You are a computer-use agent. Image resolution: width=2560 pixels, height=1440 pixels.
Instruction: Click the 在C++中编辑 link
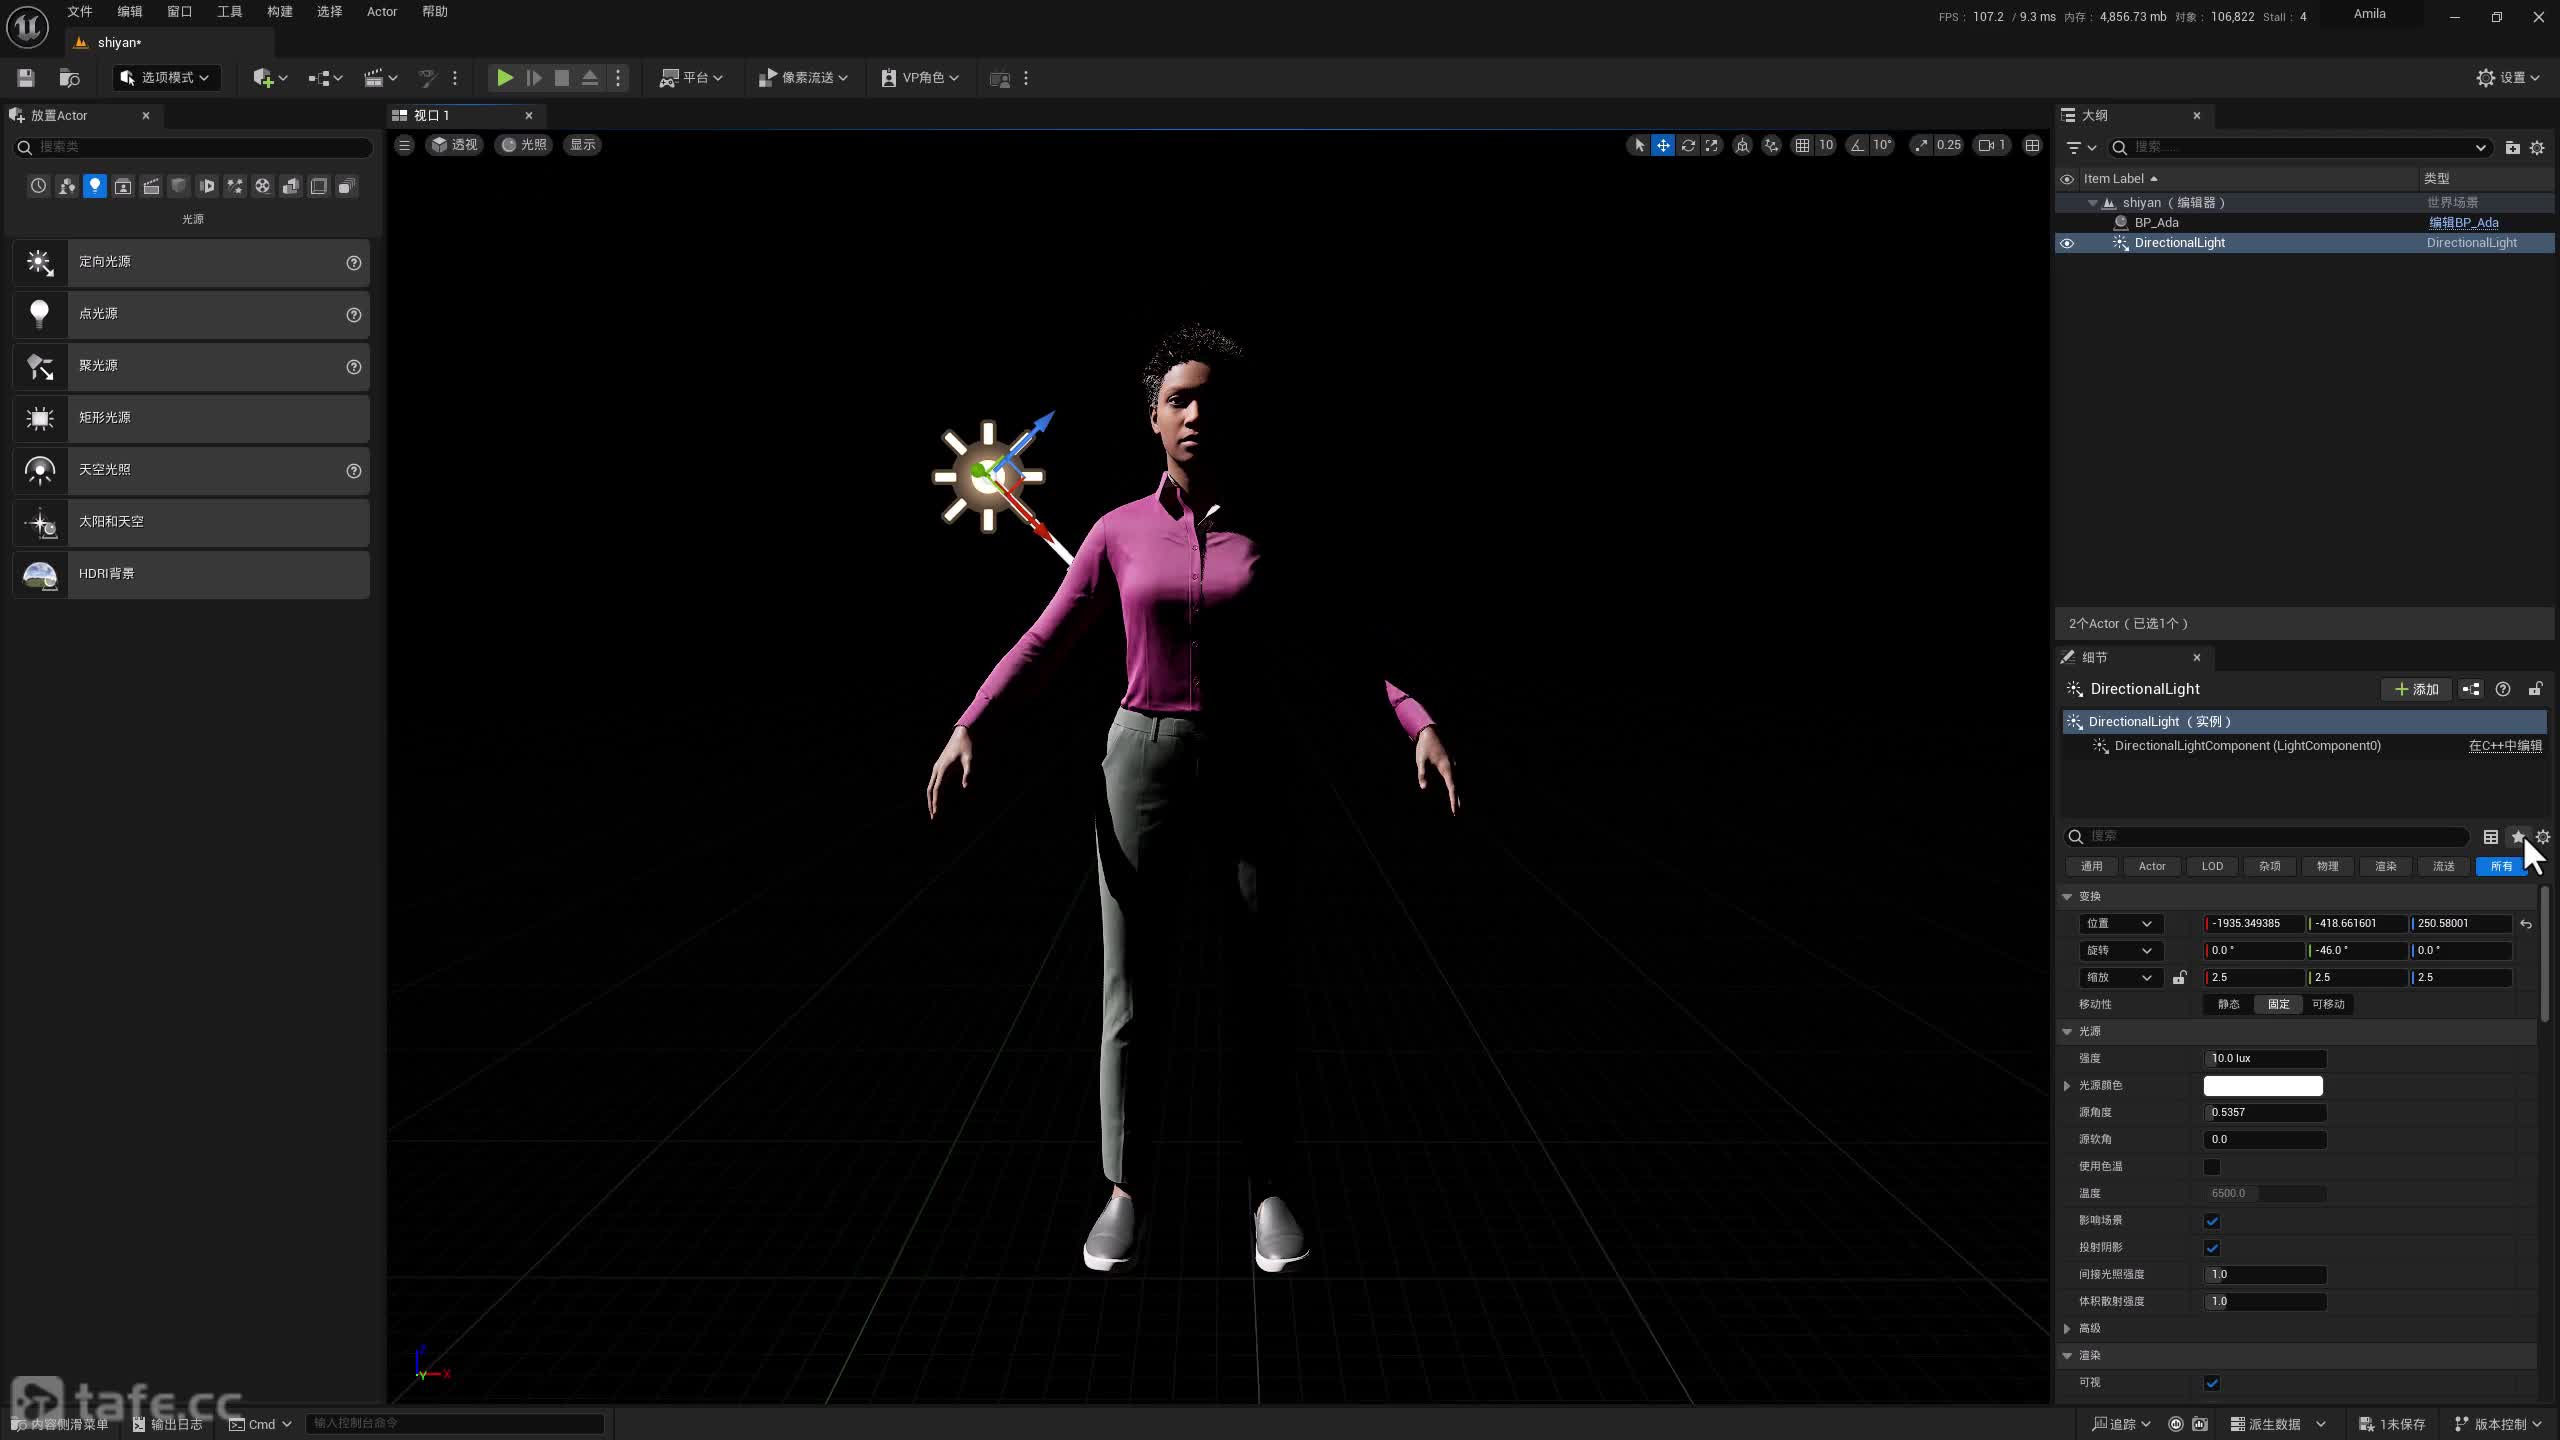click(2505, 746)
